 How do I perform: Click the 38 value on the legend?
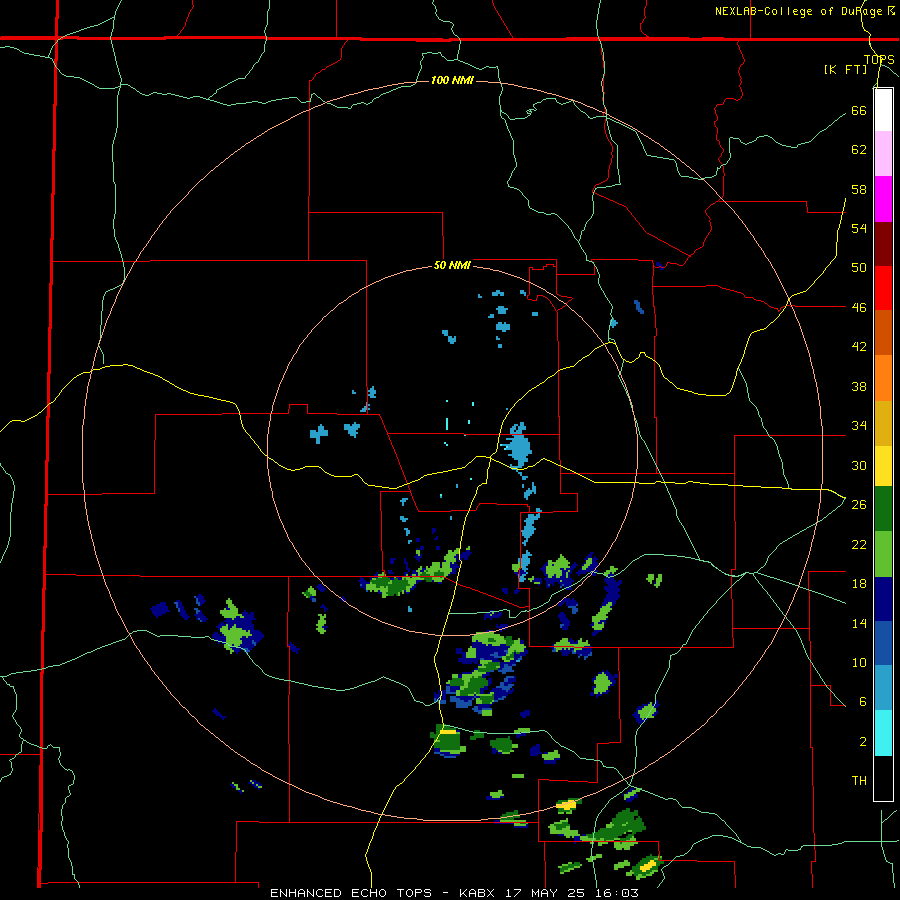859,386
